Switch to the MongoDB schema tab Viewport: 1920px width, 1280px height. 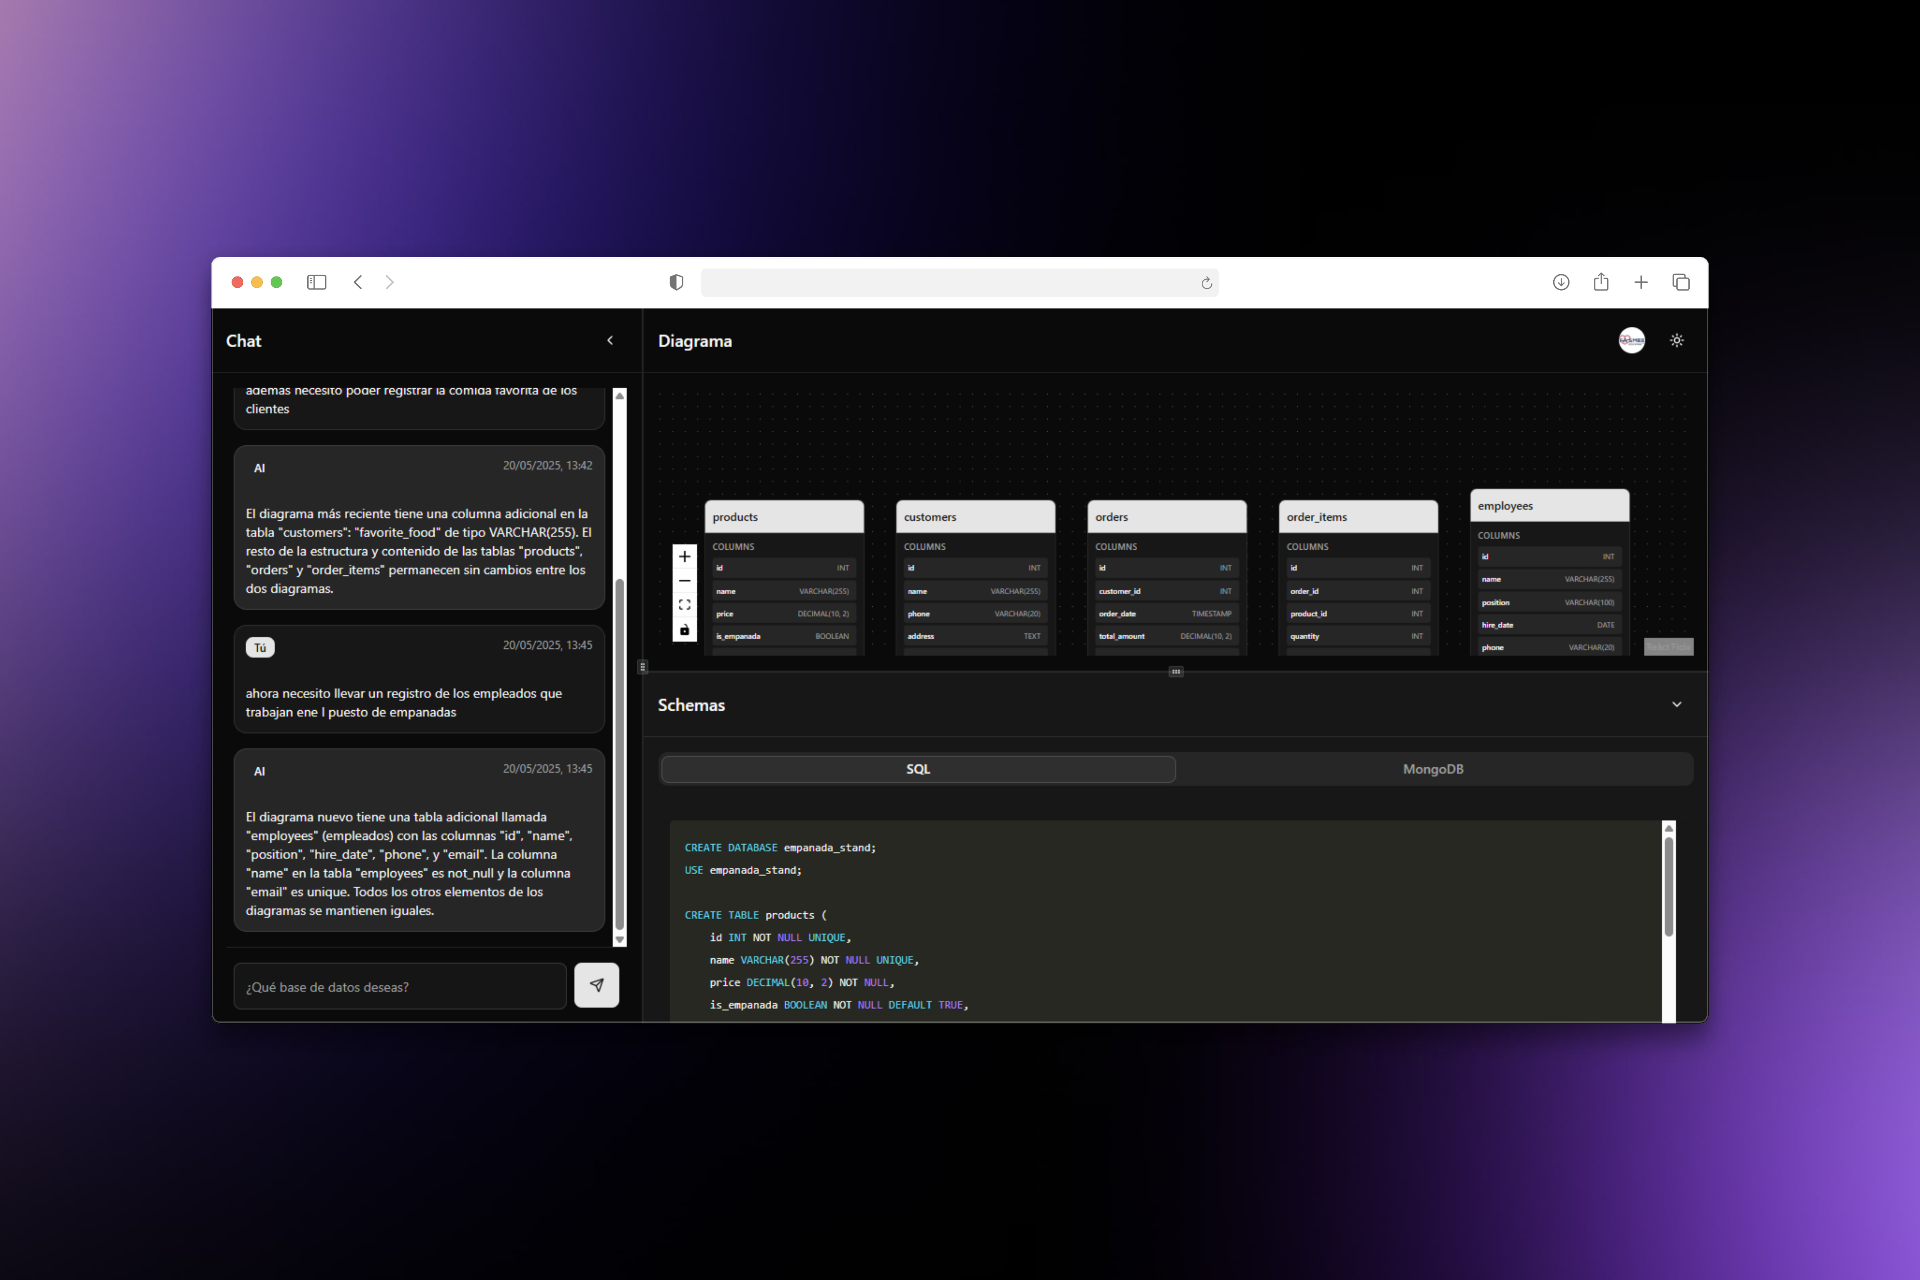click(1432, 769)
